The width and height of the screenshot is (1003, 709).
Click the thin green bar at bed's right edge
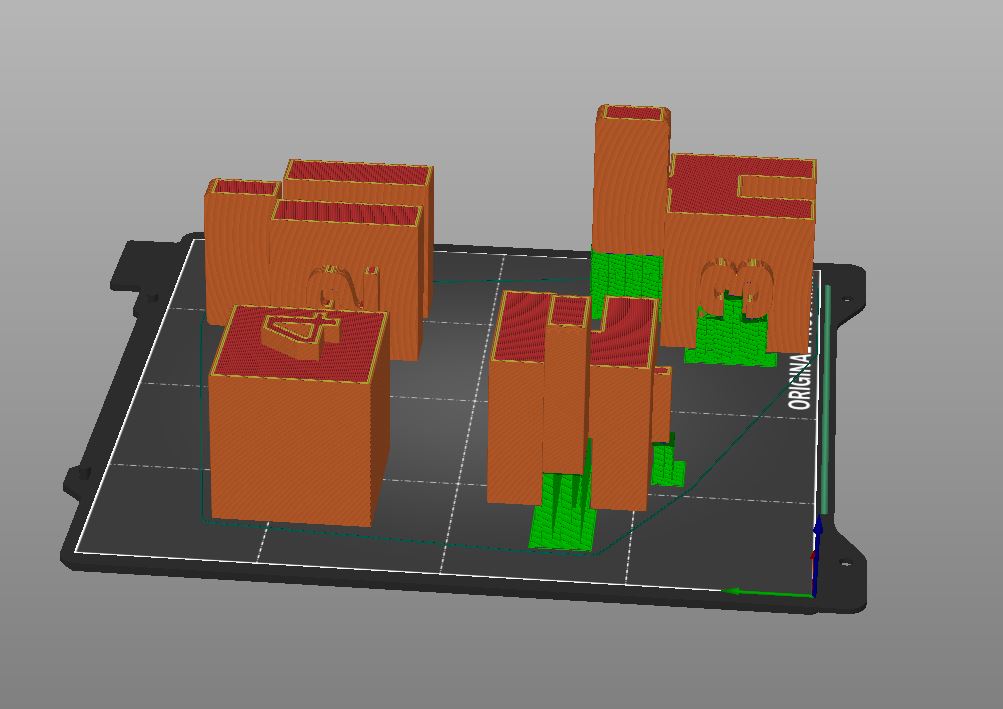(x=826, y=400)
